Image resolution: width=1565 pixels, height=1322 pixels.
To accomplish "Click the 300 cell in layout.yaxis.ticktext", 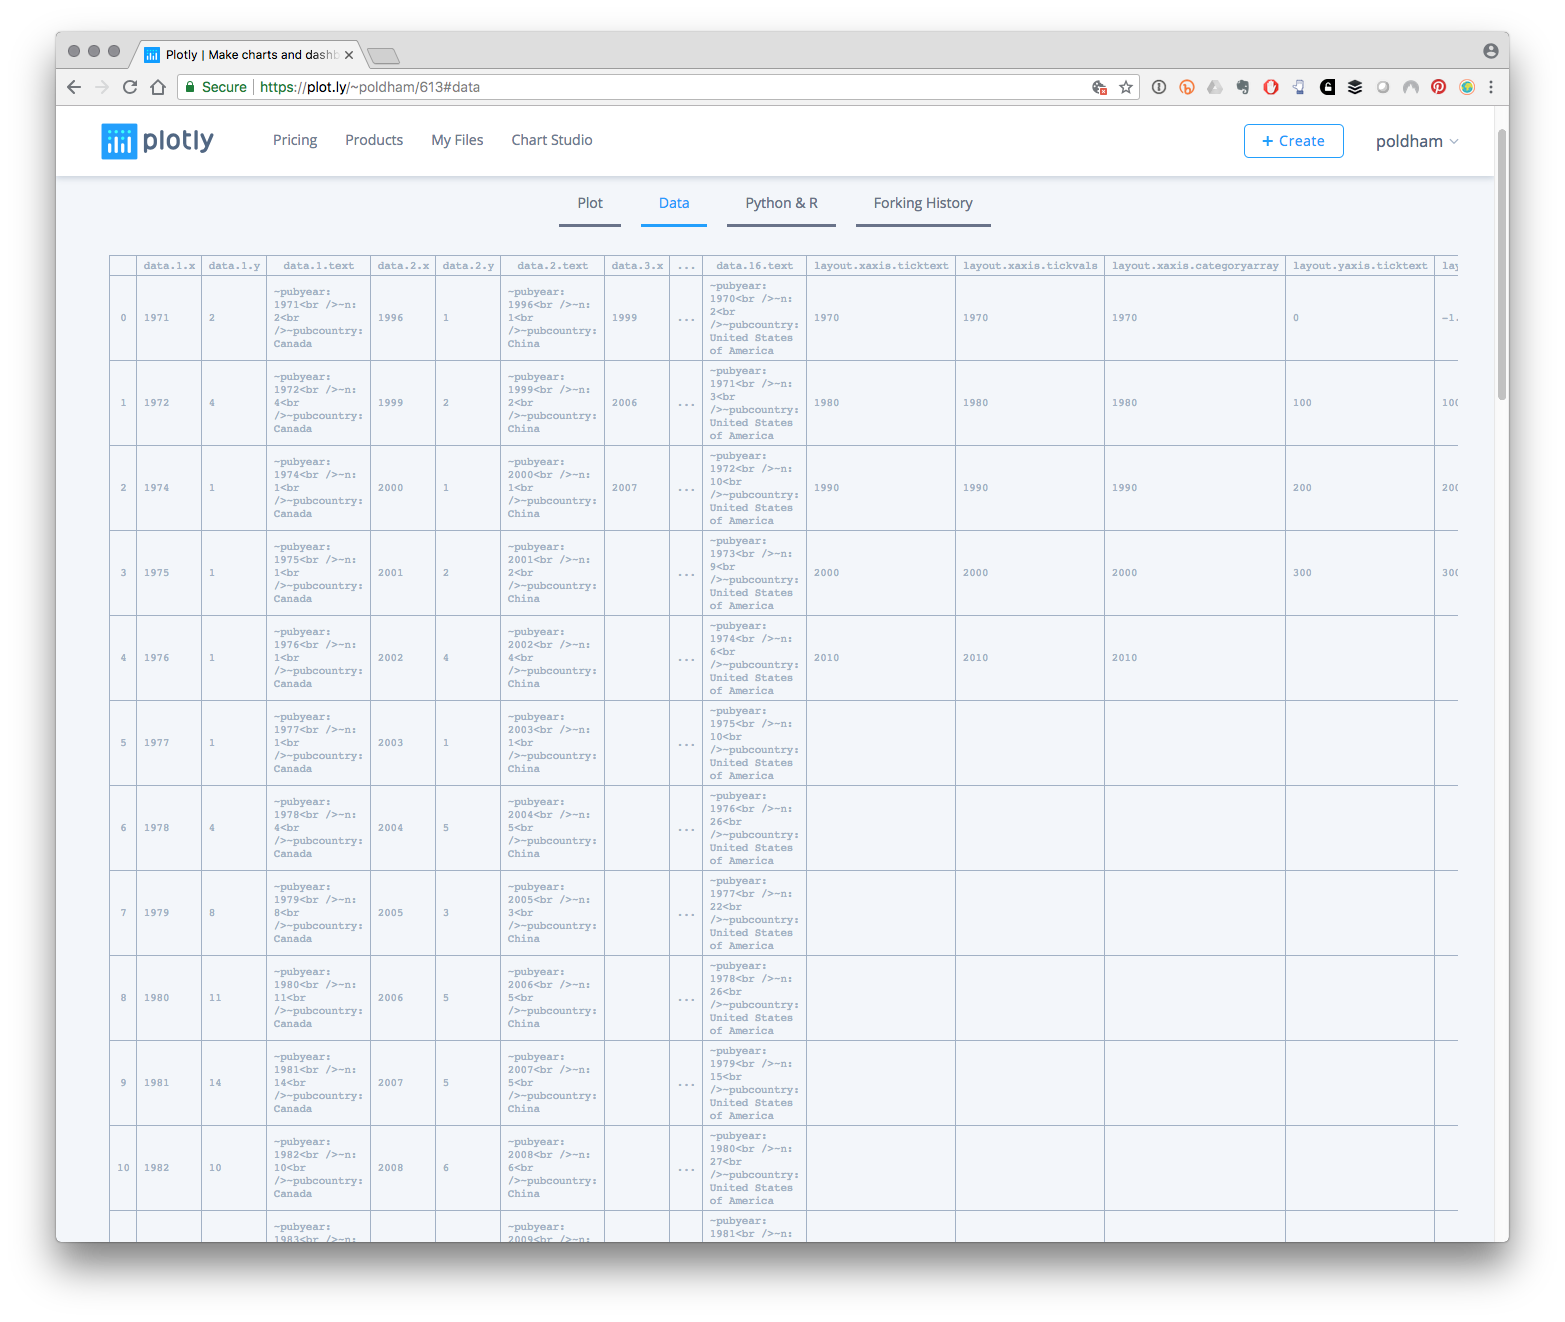I will [1360, 573].
